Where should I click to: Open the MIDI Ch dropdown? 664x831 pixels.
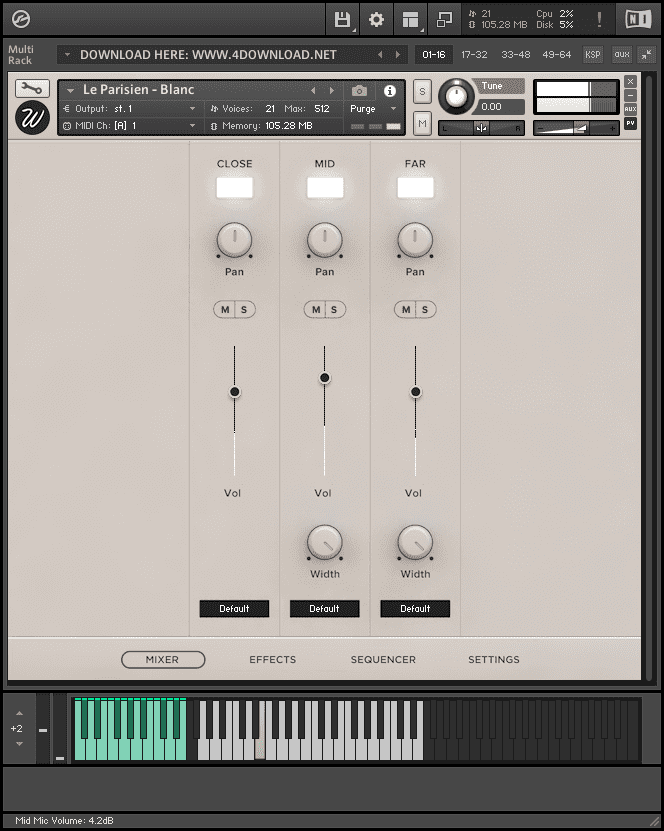(129, 126)
